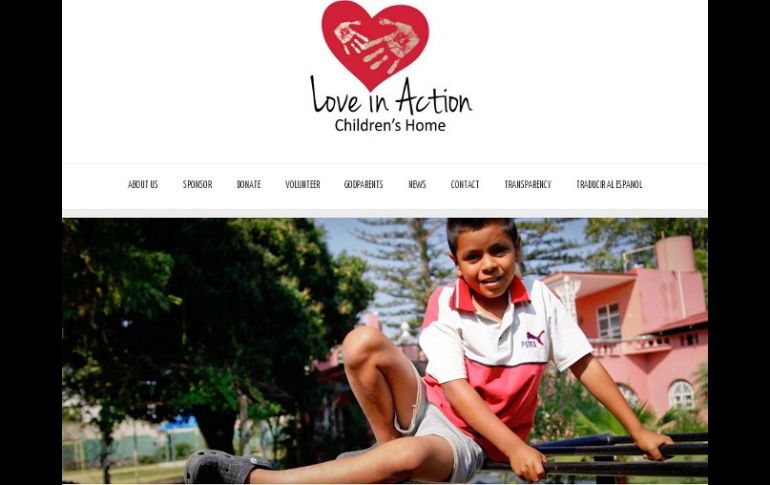Image resolution: width=770 pixels, height=485 pixels.
Task: Select the Transparency menu item
Action: [528, 185]
